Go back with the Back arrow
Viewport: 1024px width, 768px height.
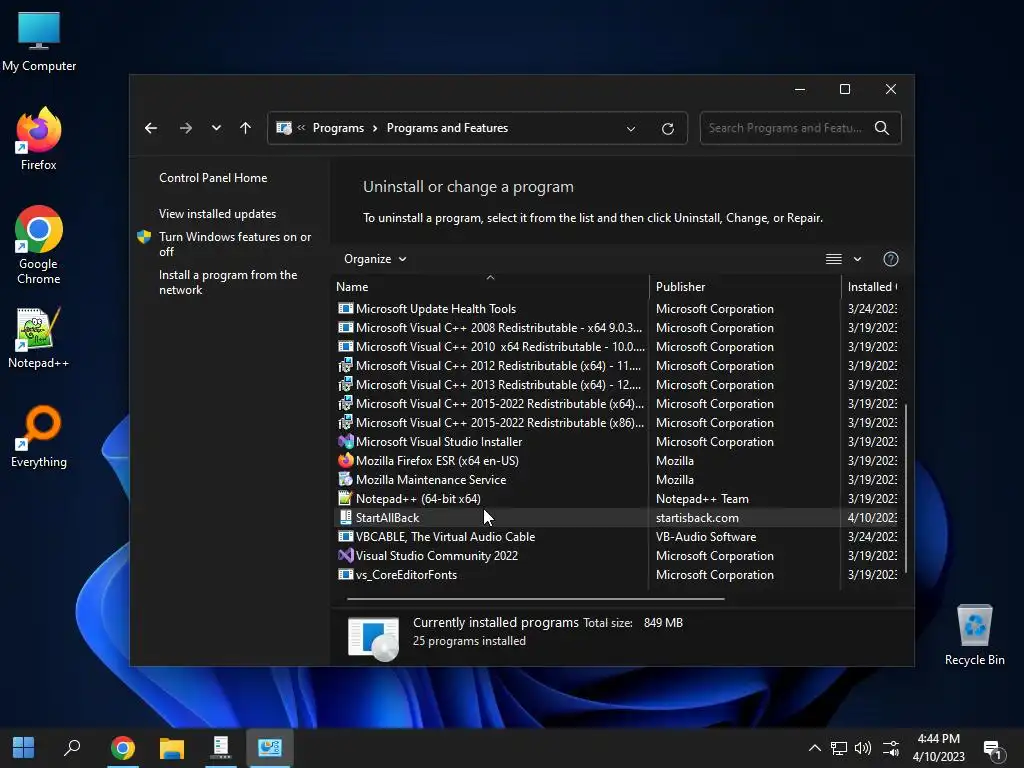[151, 128]
